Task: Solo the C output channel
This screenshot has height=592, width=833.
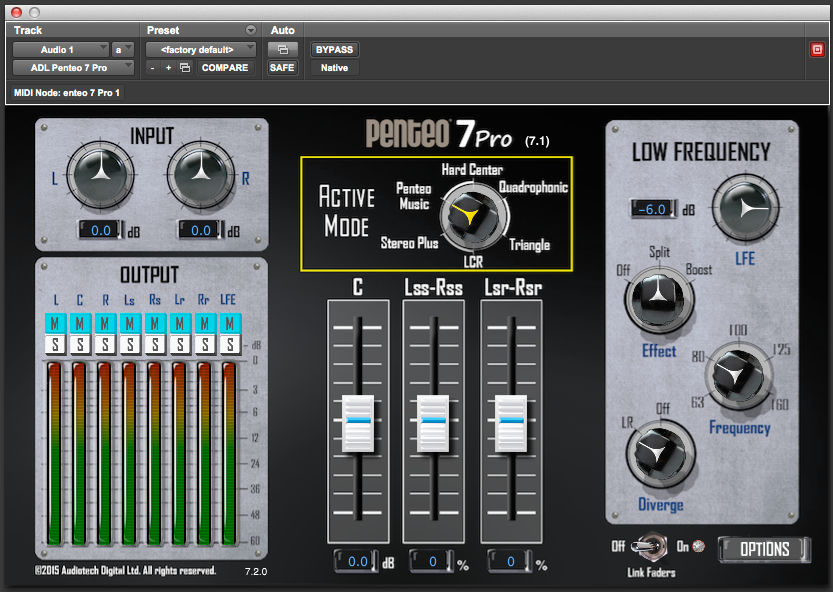Action: click(80, 344)
